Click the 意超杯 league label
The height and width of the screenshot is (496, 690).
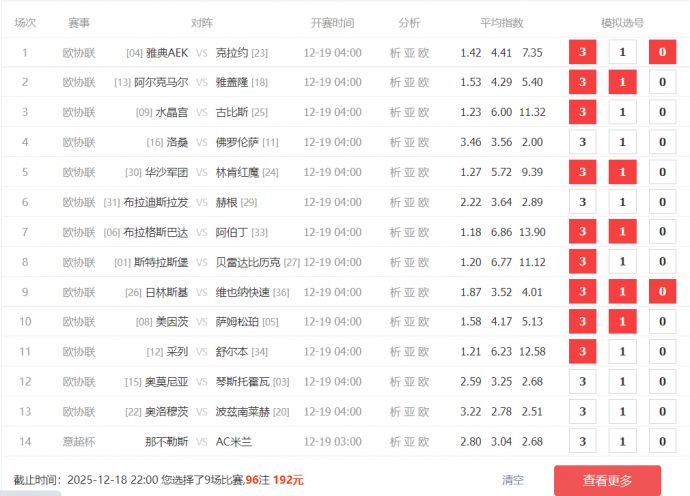[x=78, y=442]
